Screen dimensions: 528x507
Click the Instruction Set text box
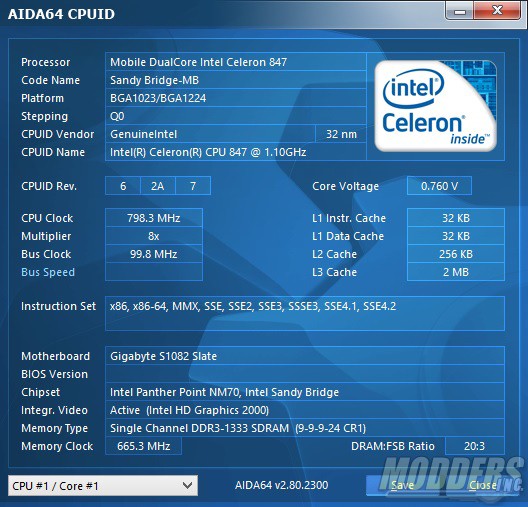305,313
